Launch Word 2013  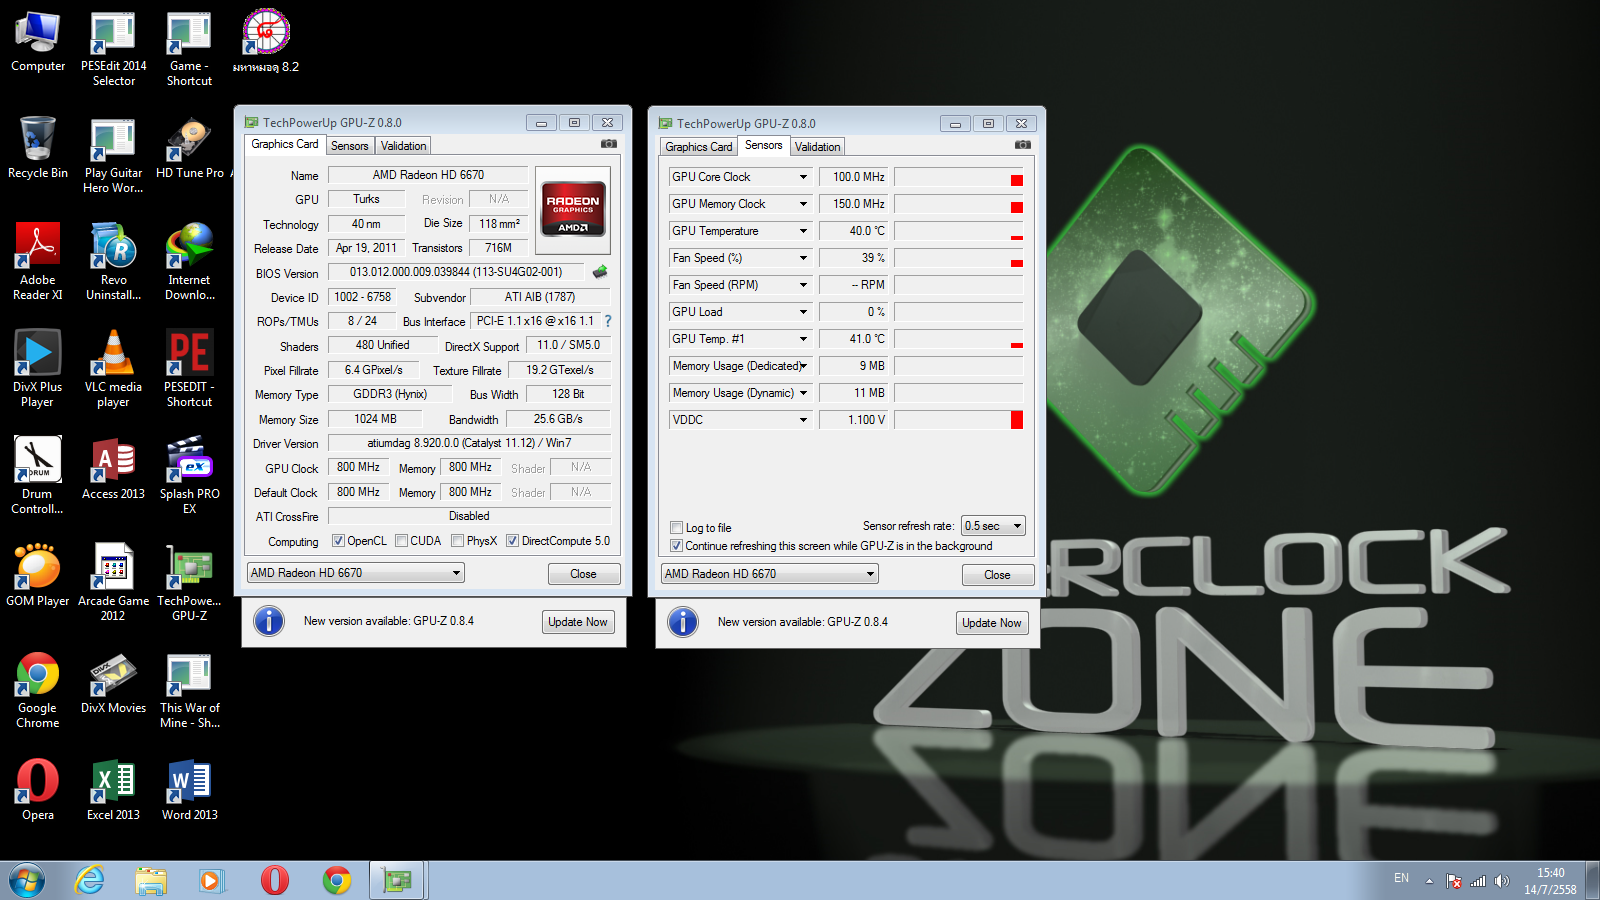click(190, 789)
